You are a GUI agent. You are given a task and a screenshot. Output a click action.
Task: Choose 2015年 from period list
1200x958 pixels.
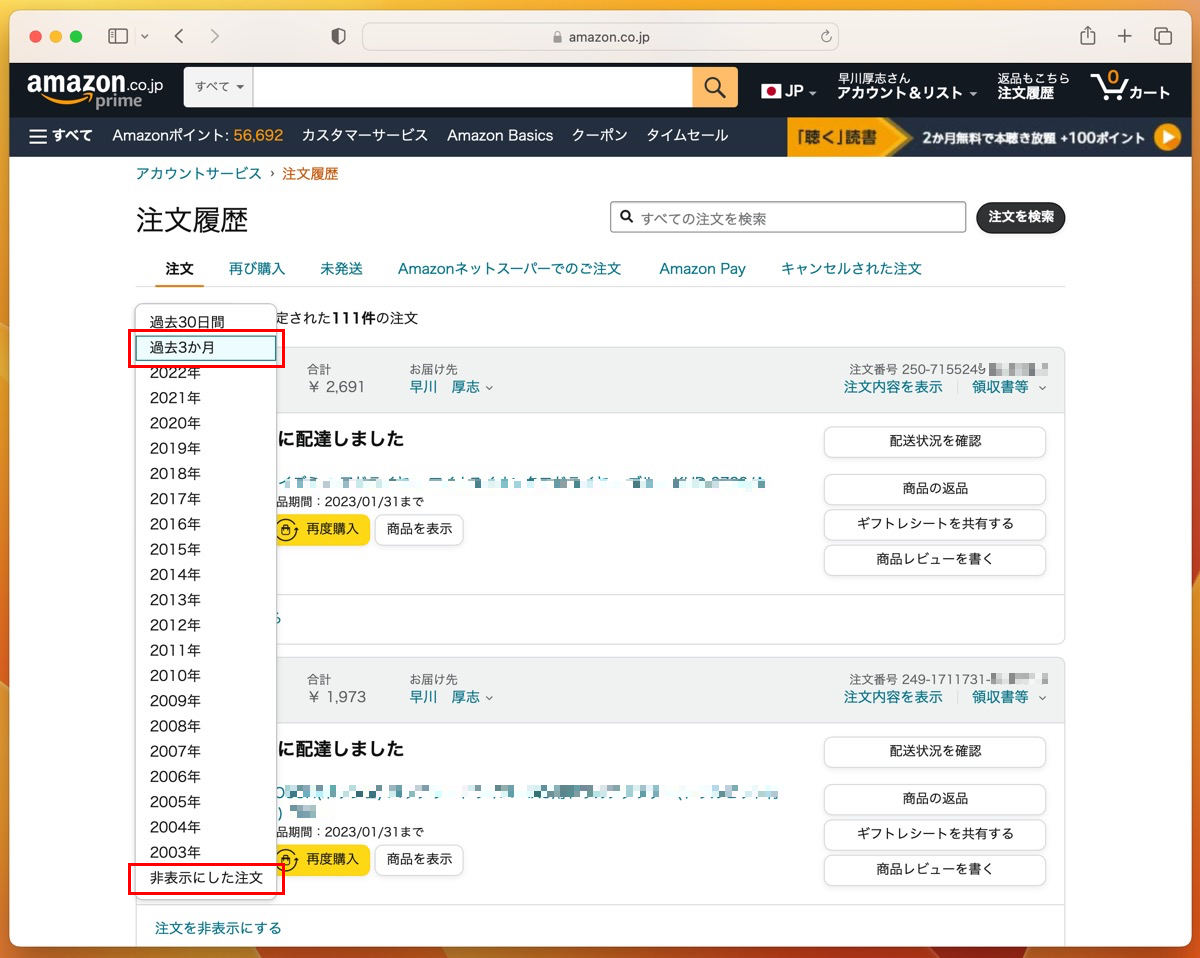click(205, 549)
